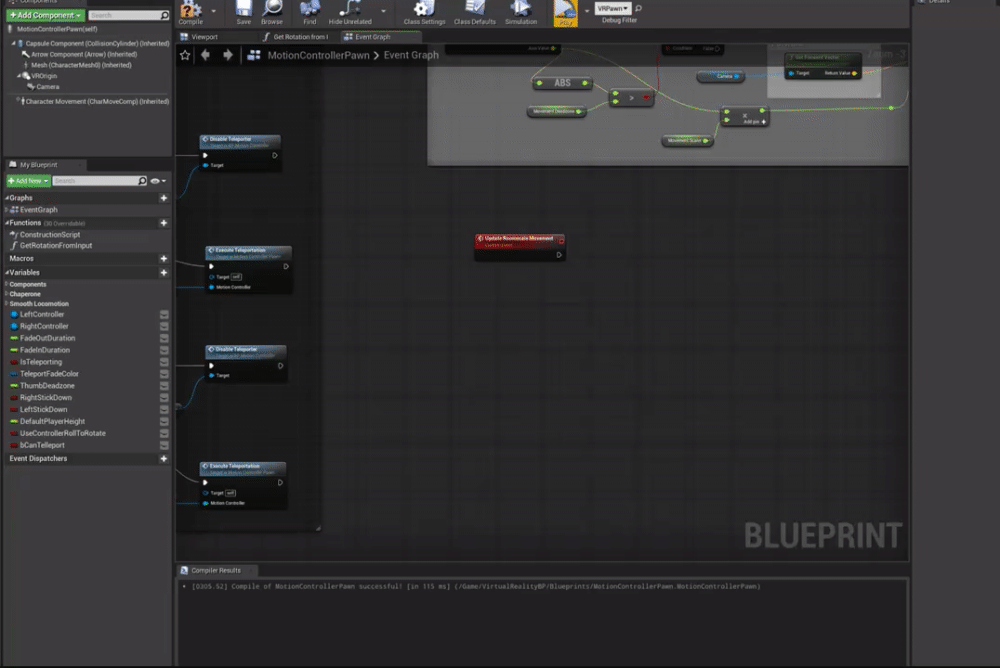Navigate forward in graph history
The height and width of the screenshot is (668, 1000).
tap(228, 56)
